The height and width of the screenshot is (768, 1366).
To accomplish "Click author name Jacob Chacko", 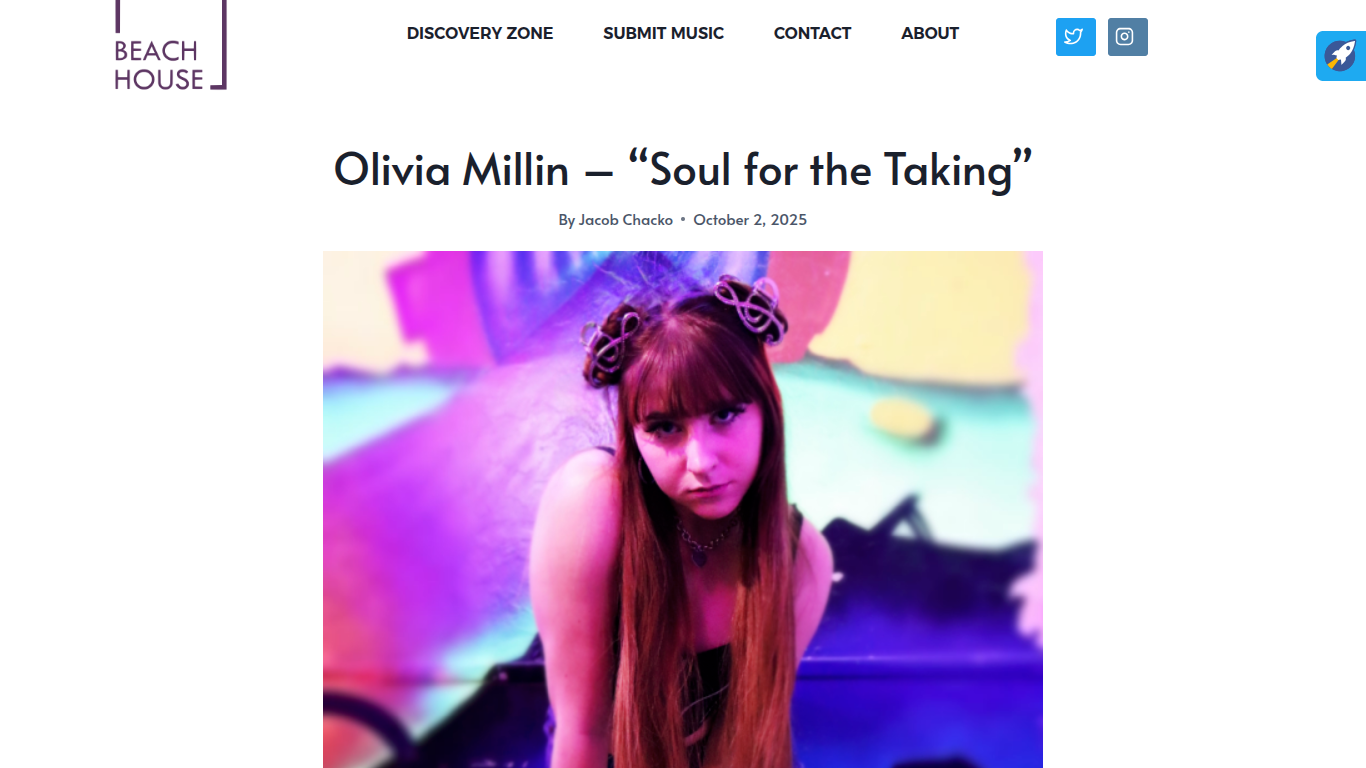I will pyautogui.click(x=626, y=220).
